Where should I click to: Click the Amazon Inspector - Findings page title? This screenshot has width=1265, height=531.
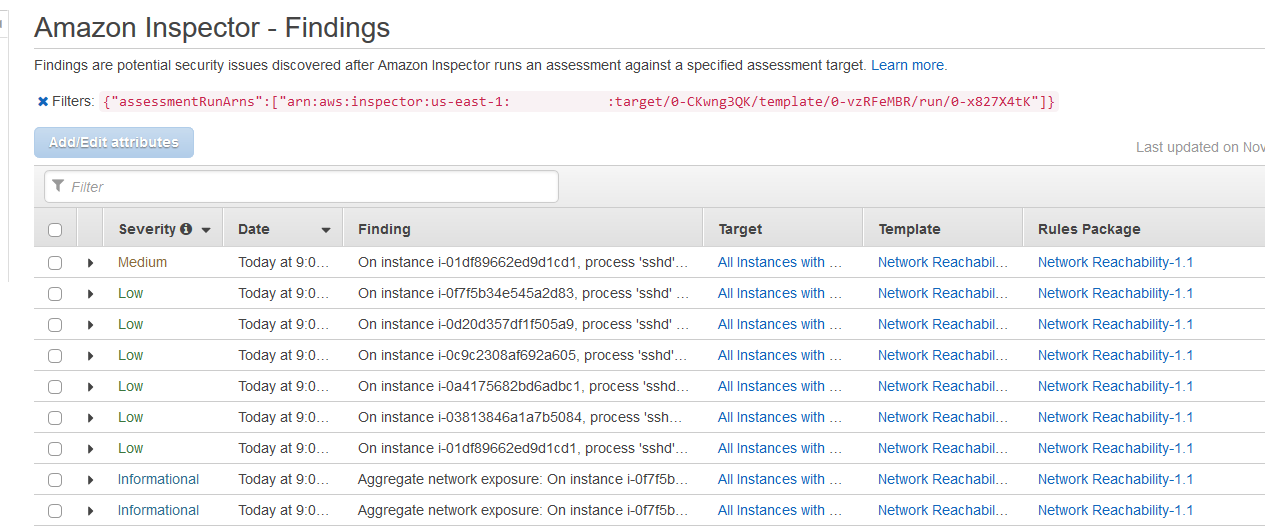pos(212,27)
